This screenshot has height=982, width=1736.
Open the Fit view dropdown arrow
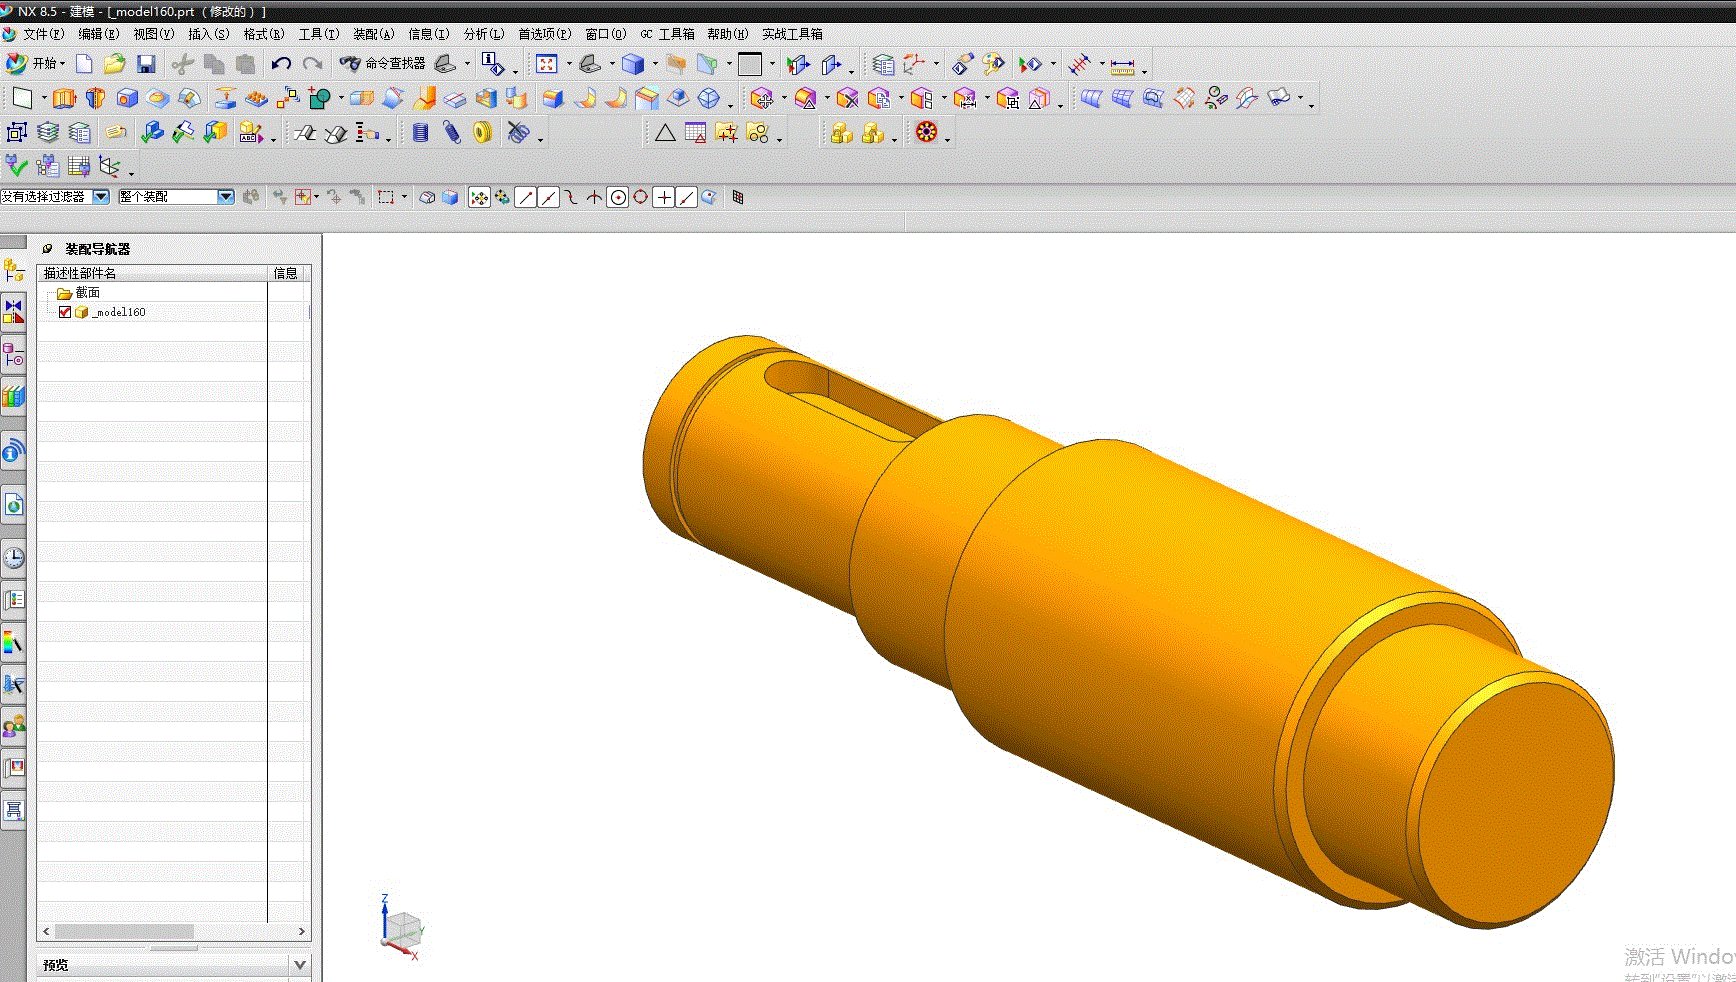click(569, 64)
